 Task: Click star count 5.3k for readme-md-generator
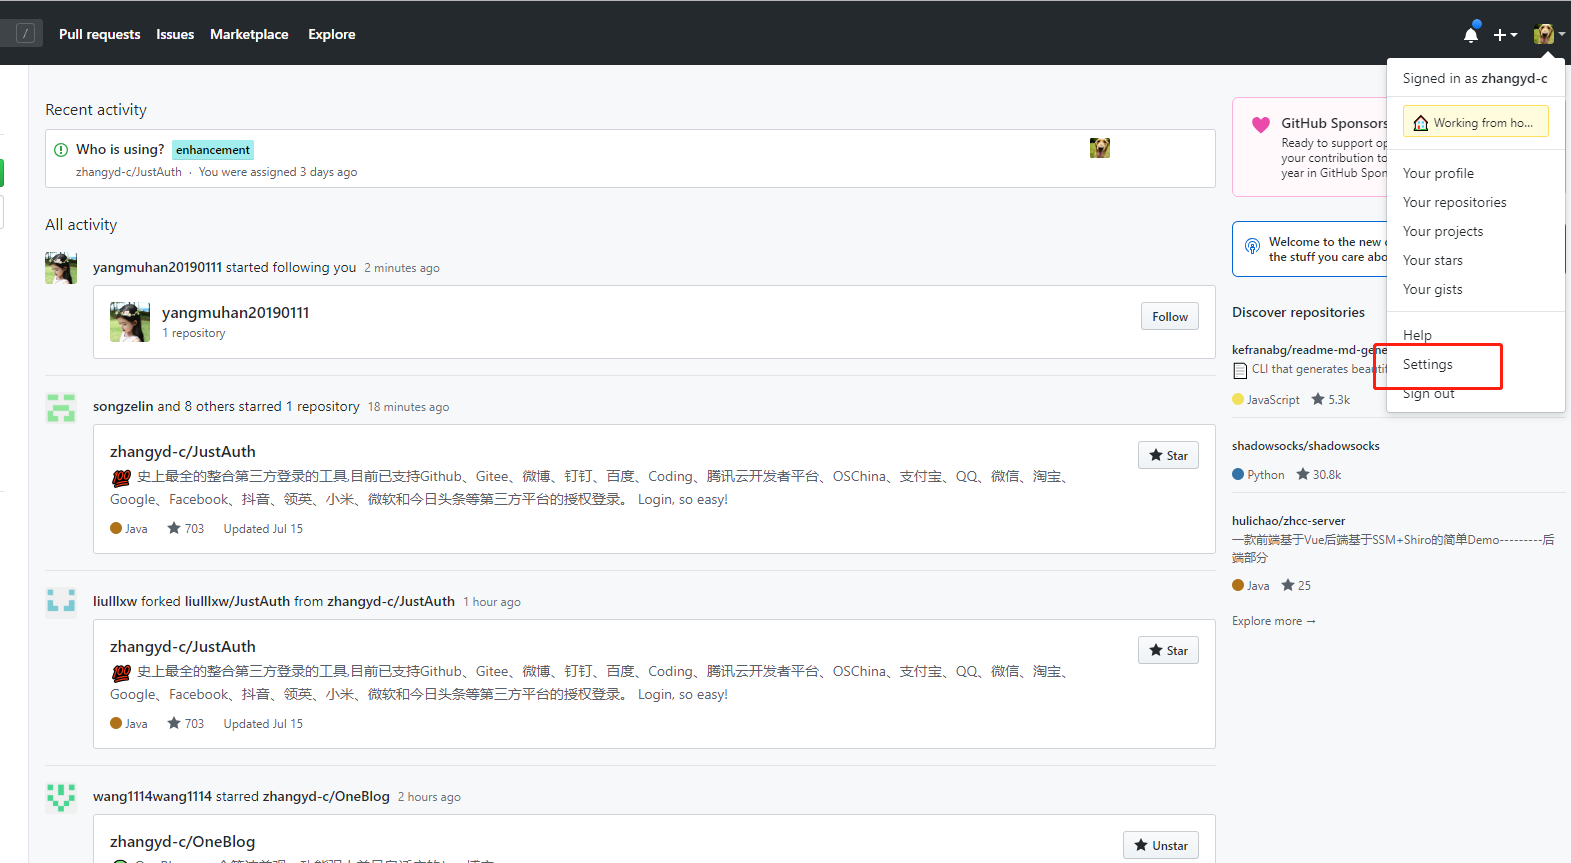coord(1331,399)
